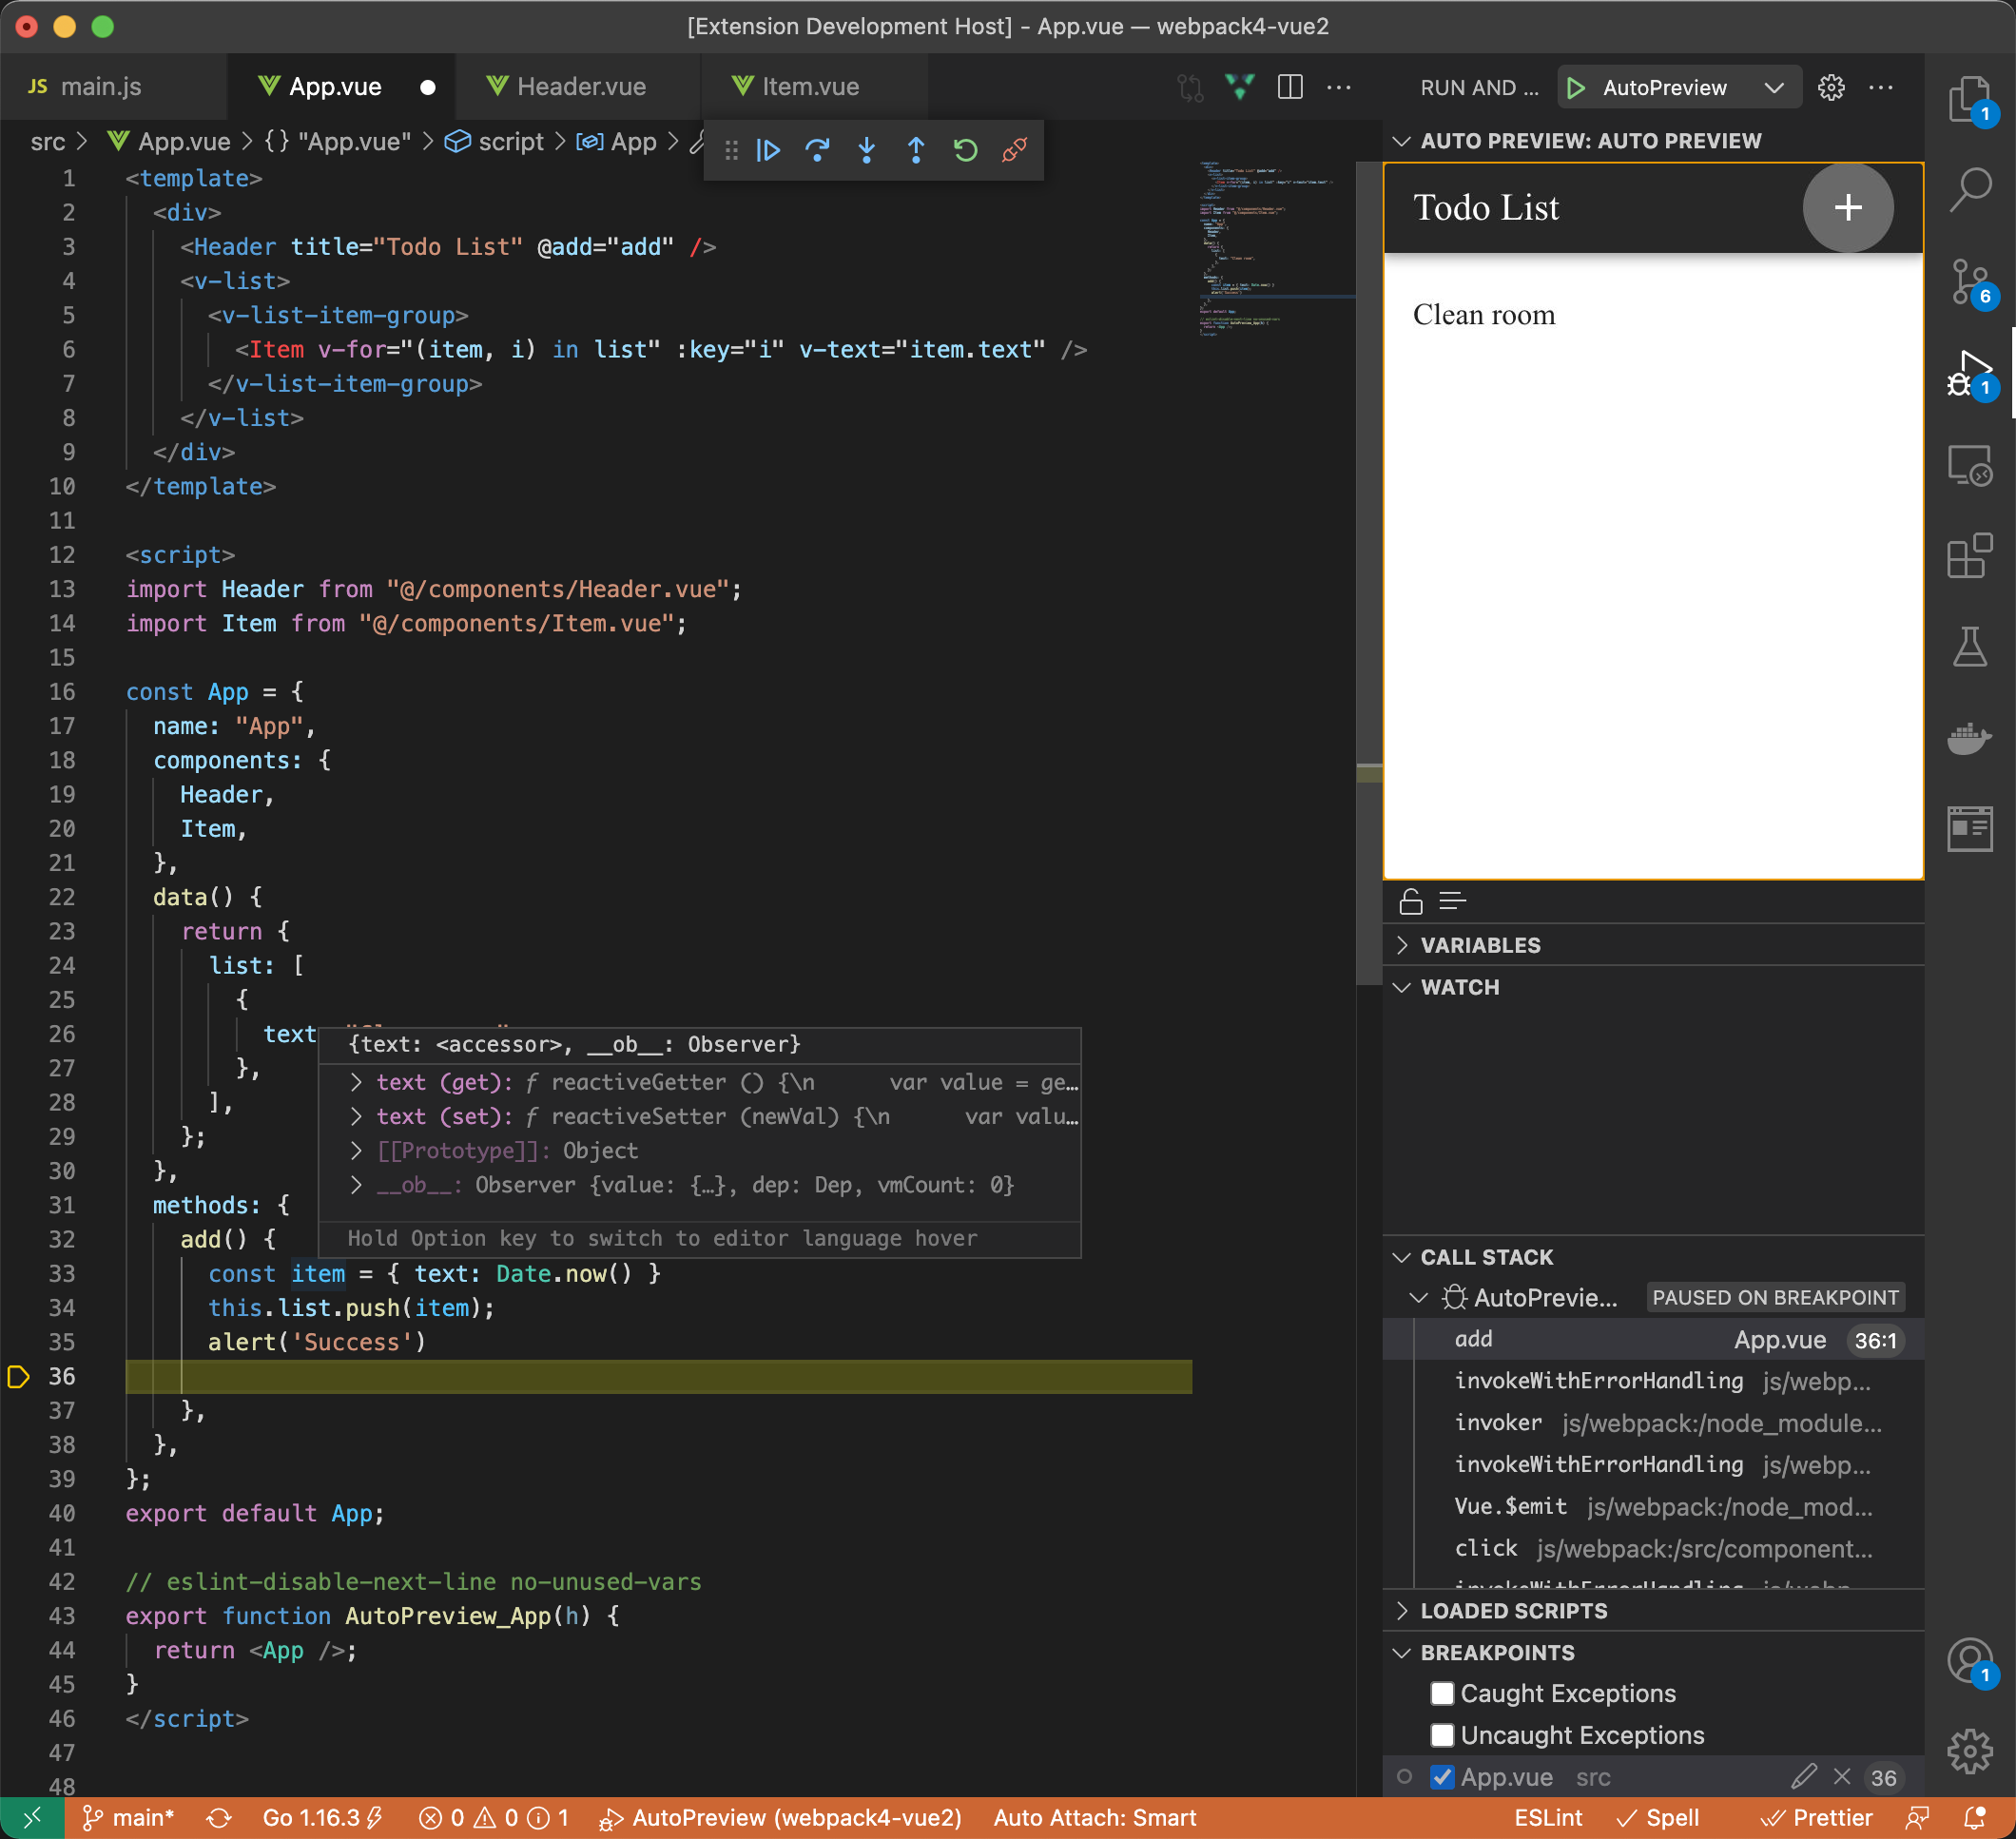Screen dimensions: 2016x1839
Task: Toggle the breakpoint marker on line 36
Action: (18, 1377)
